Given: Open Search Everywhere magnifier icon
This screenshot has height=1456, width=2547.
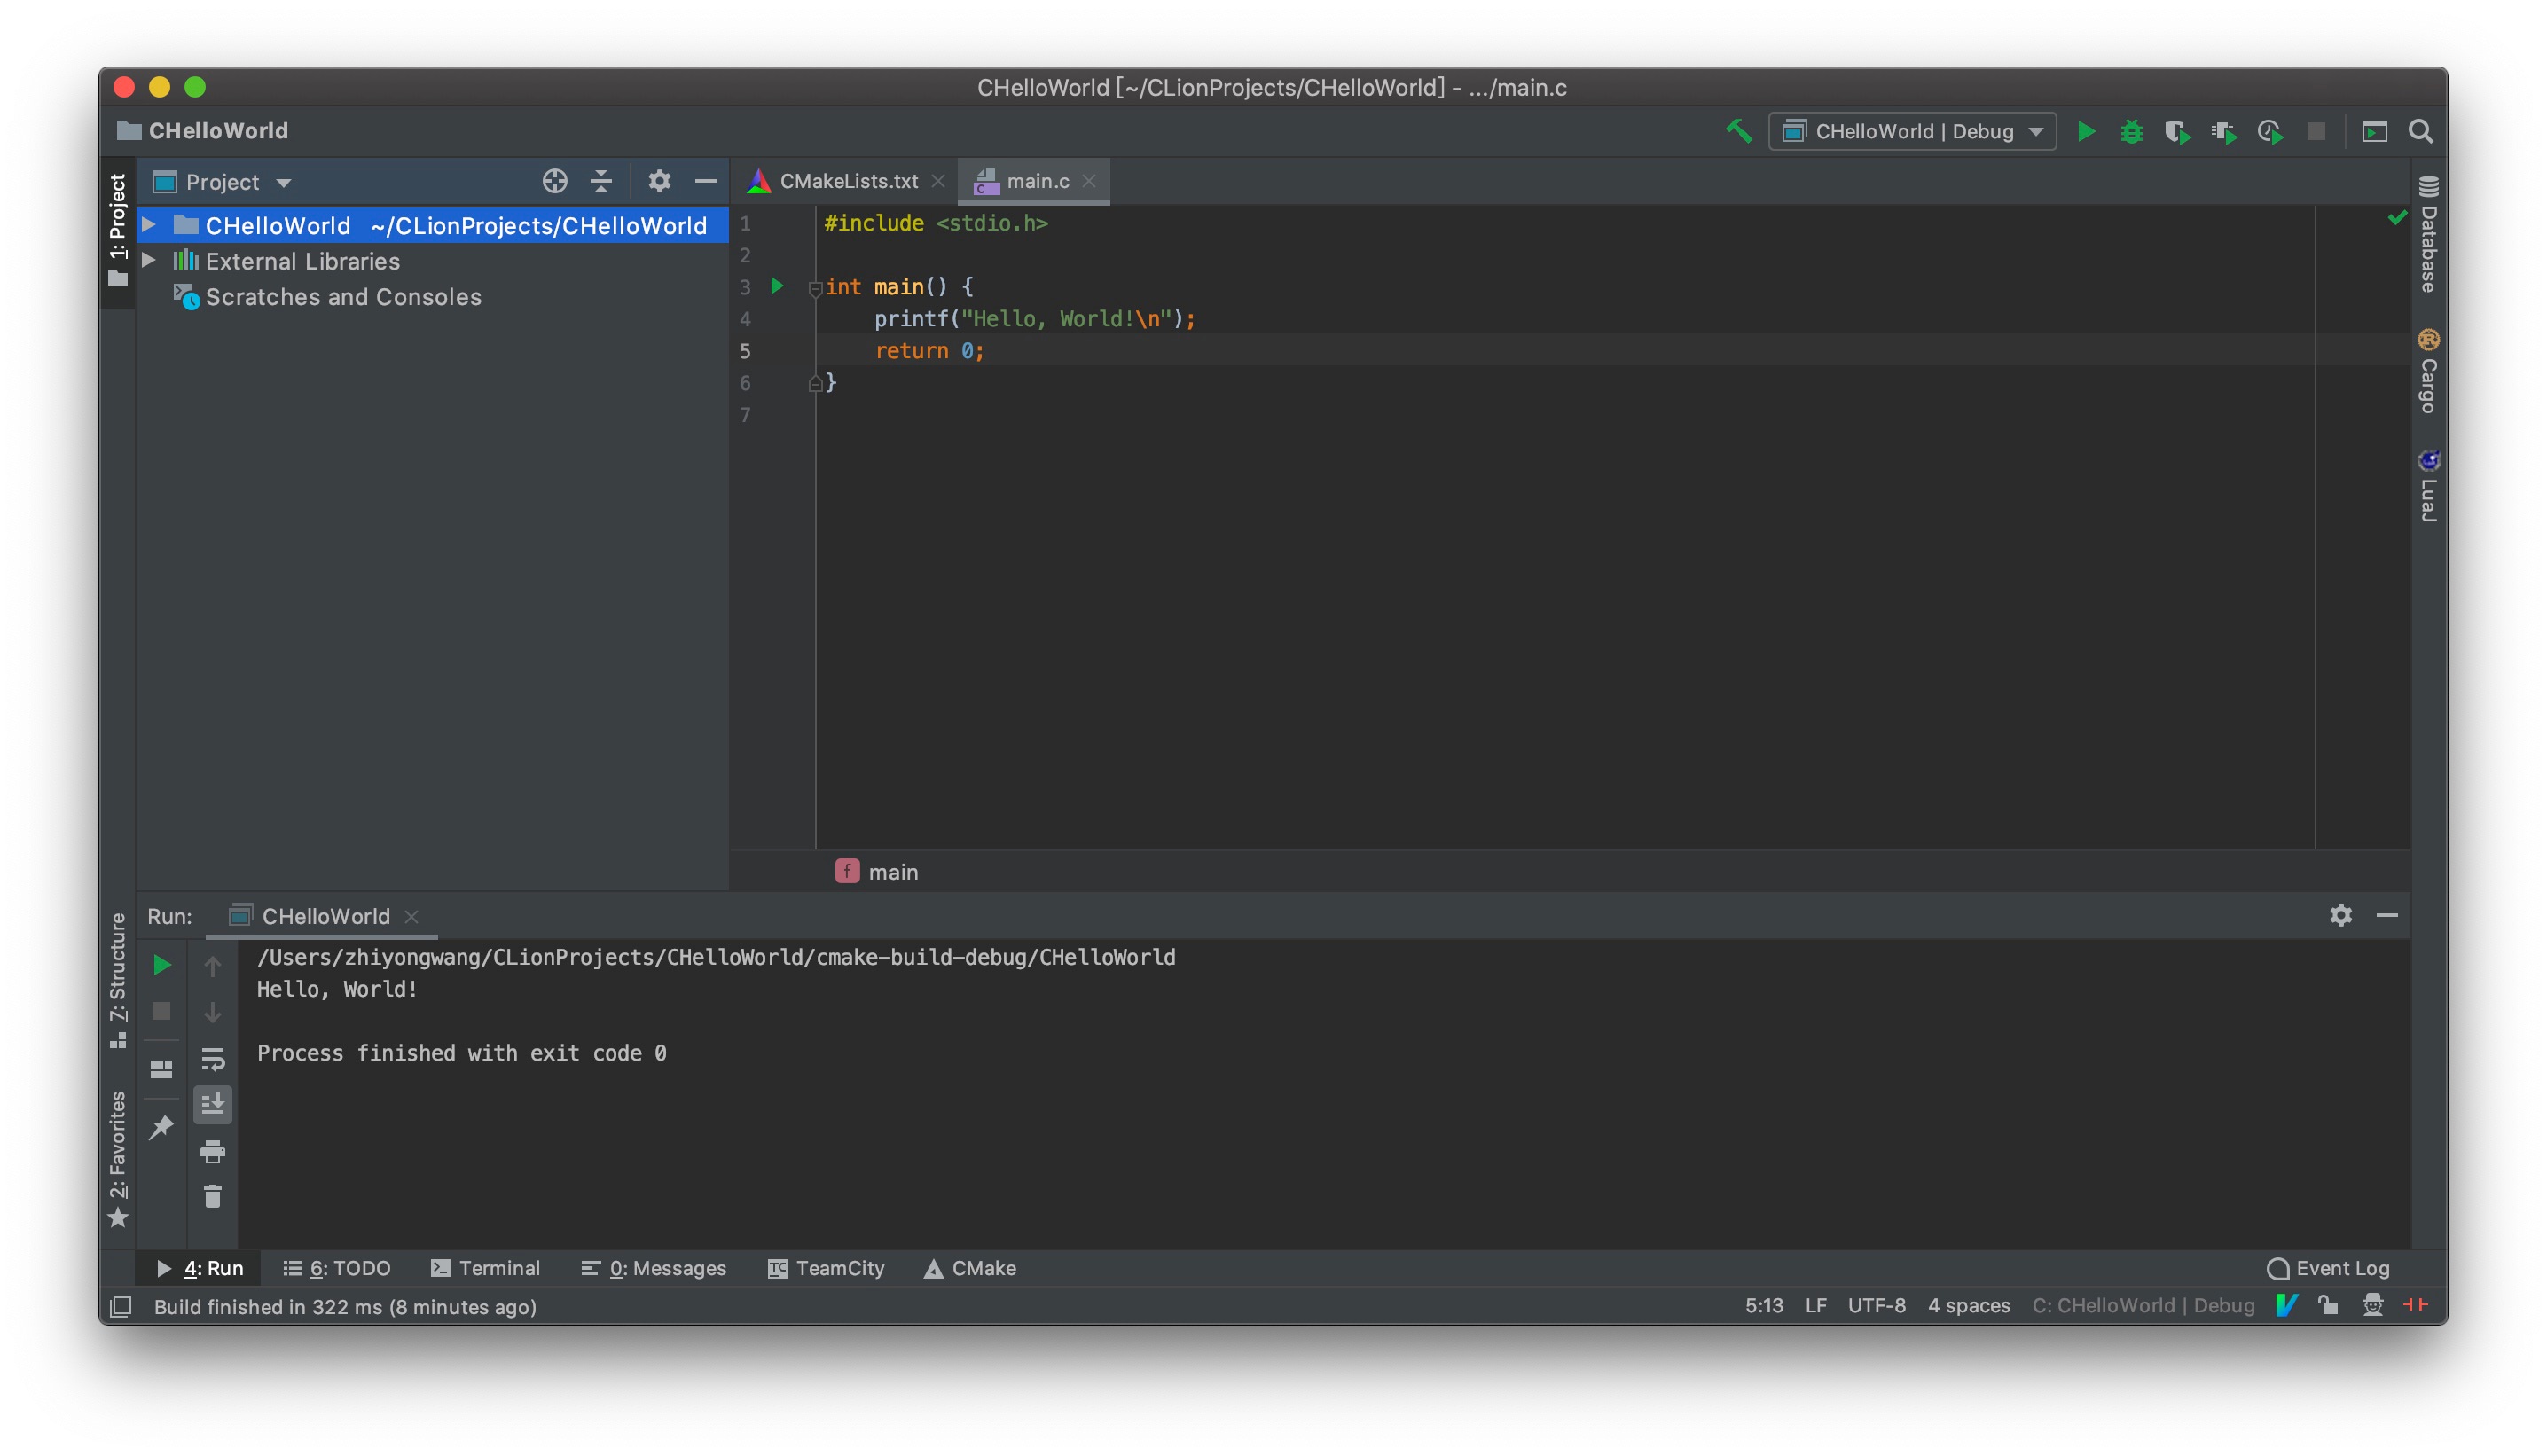Looking at the screenshot, I should tap(2420, 131).
